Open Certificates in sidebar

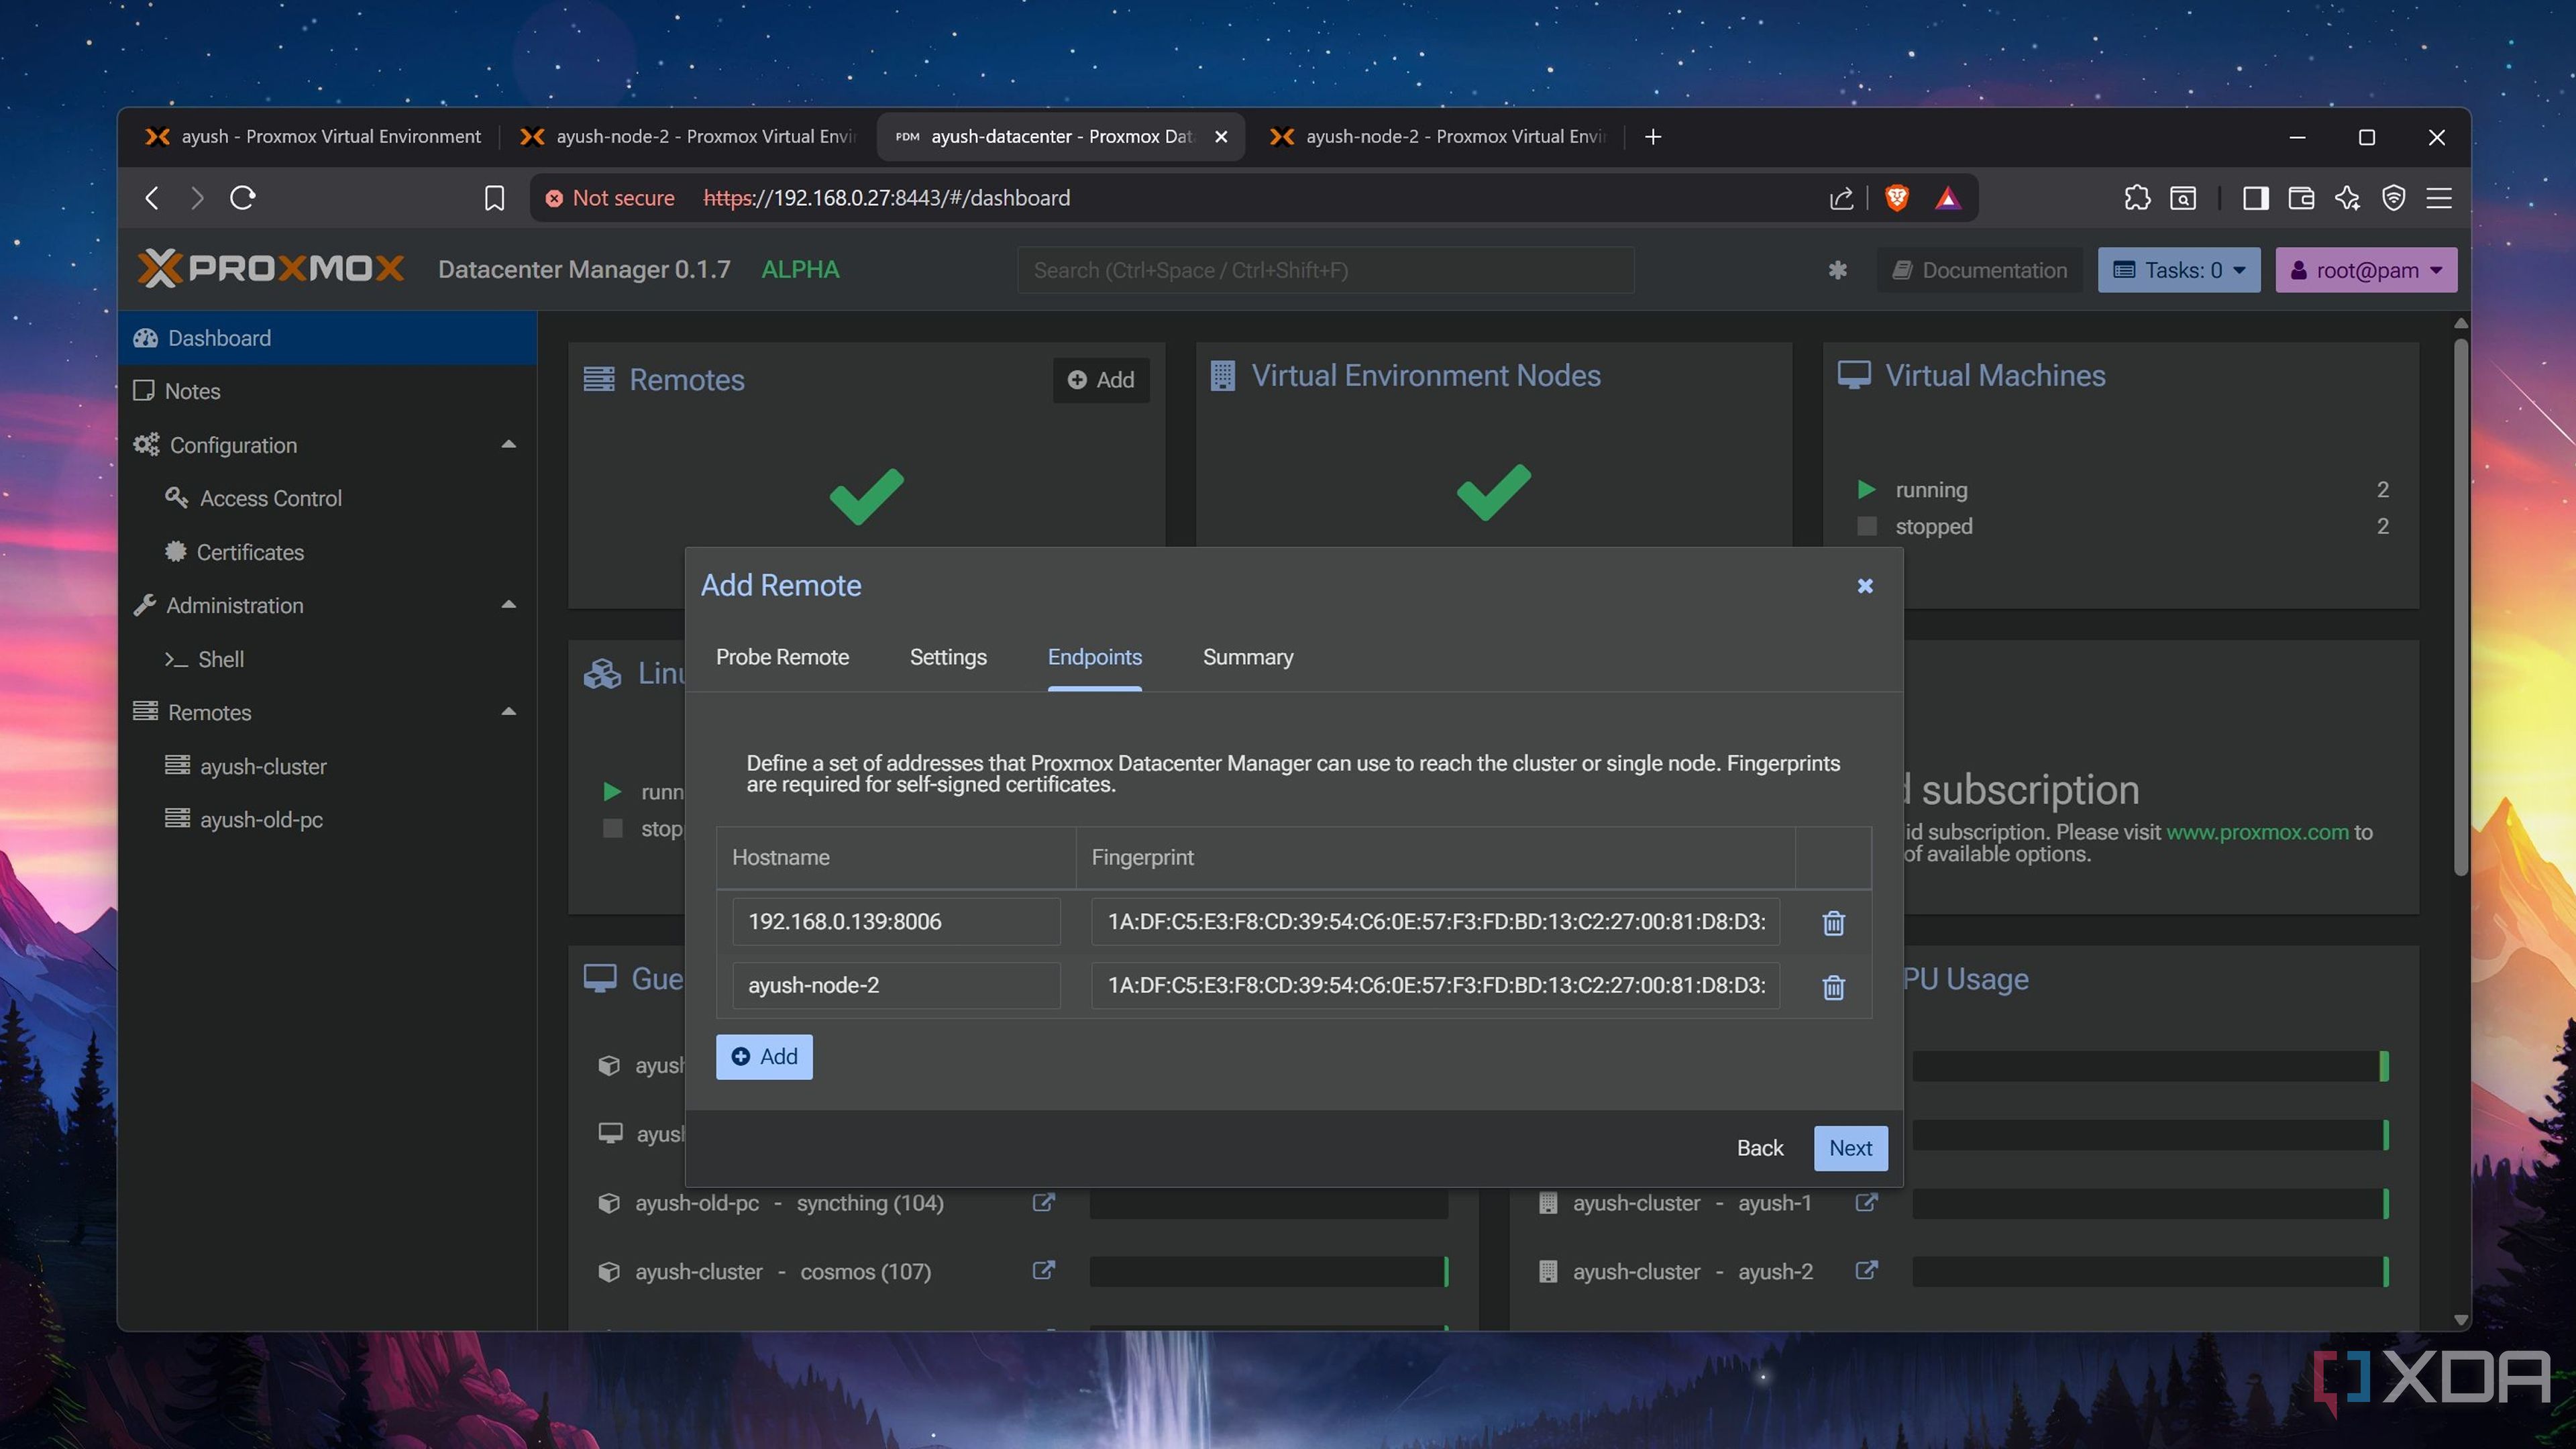point(328,552)
